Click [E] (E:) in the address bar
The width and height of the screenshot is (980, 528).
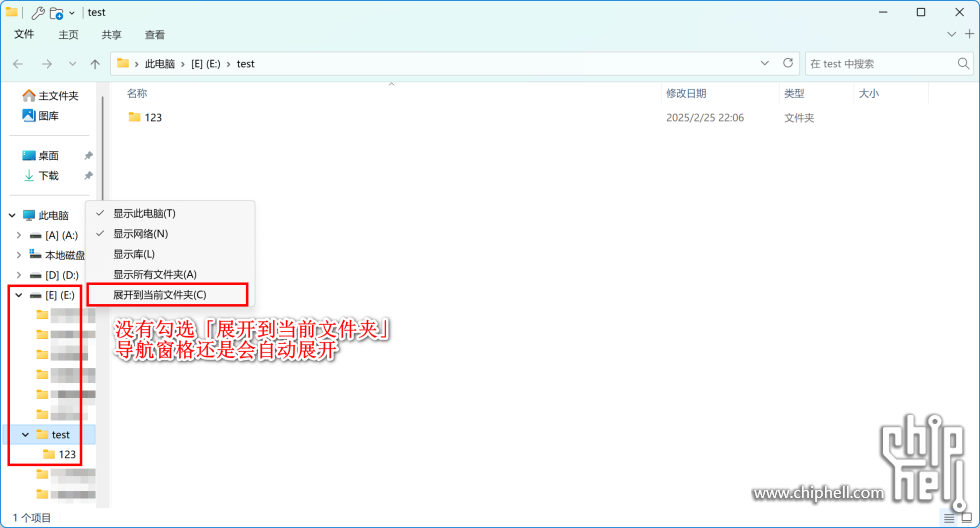(206, 64)
